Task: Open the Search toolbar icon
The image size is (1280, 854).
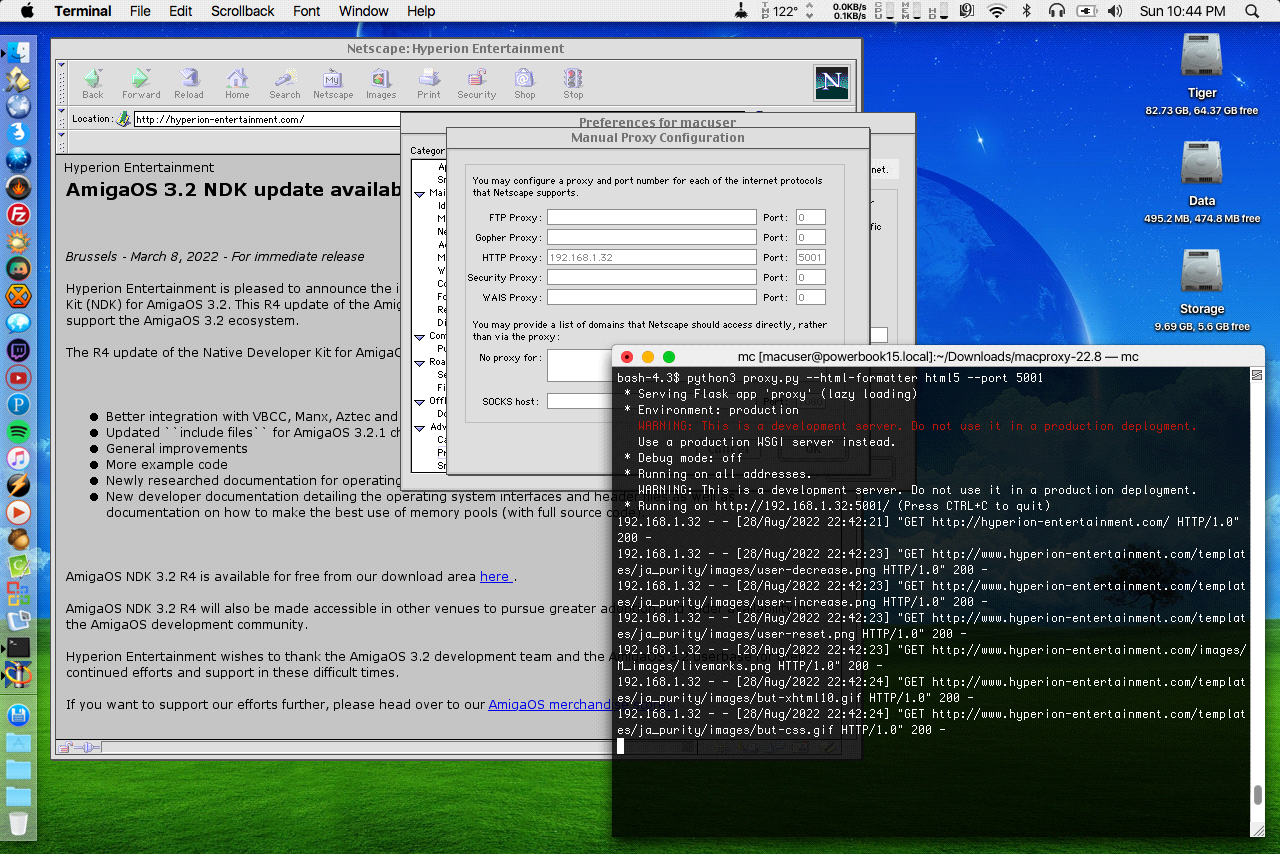Action: coord(284,83)
